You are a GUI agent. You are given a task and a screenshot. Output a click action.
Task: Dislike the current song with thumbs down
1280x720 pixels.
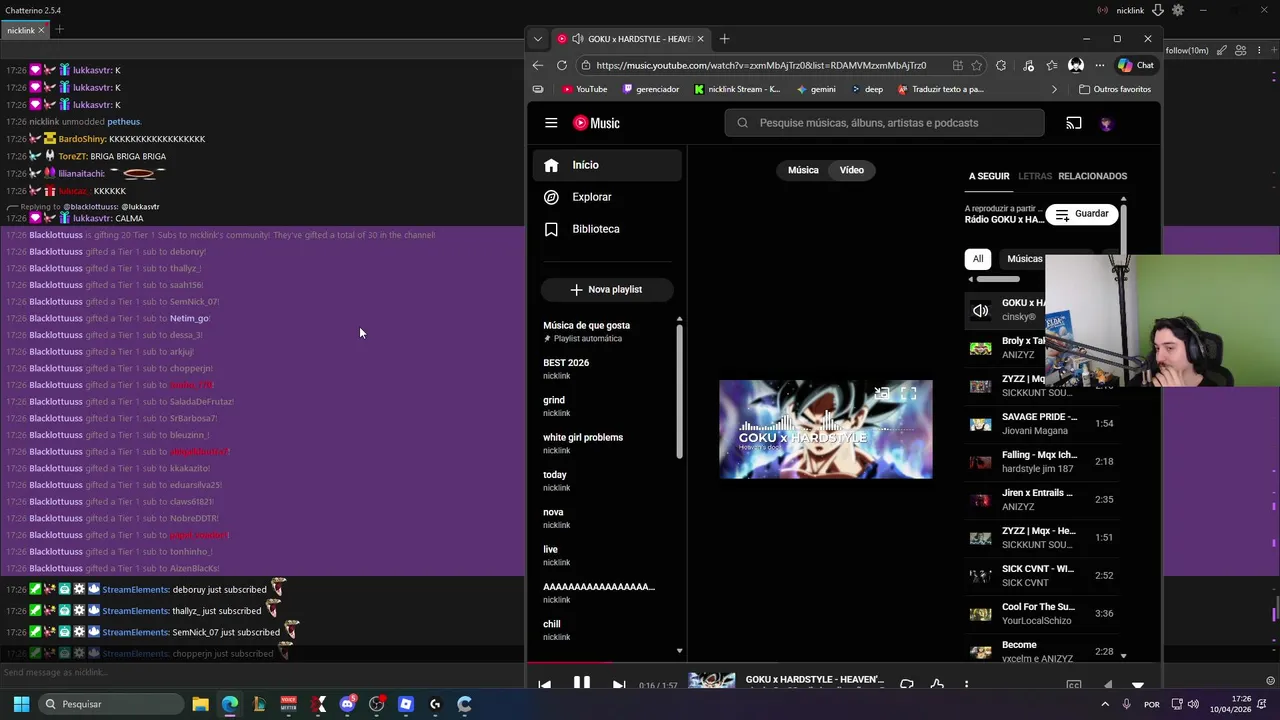pos(907,685)
